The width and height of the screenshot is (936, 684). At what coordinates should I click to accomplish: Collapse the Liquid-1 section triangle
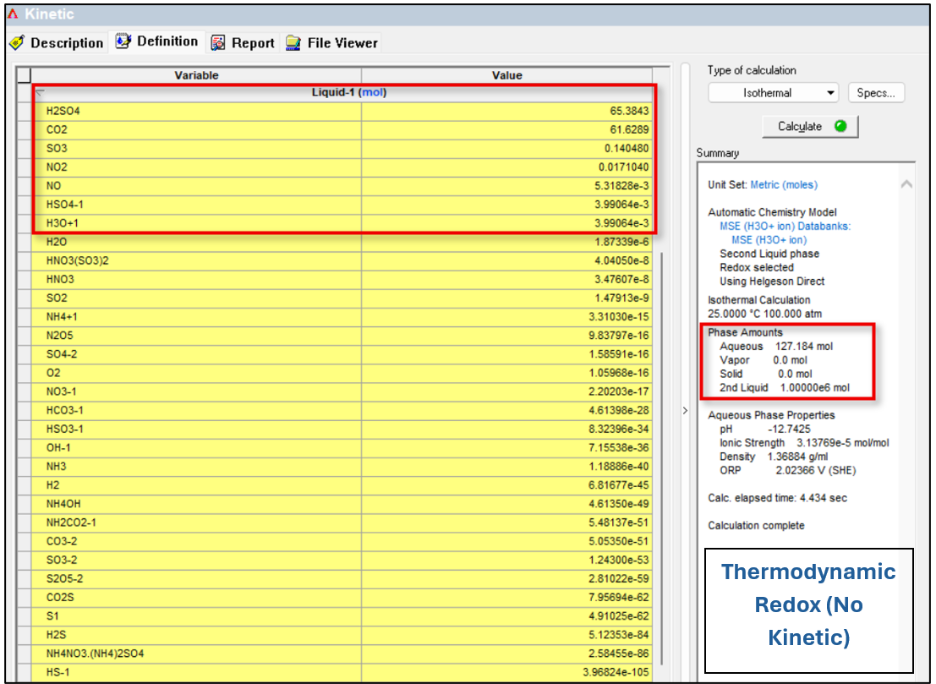coord(39,92)
